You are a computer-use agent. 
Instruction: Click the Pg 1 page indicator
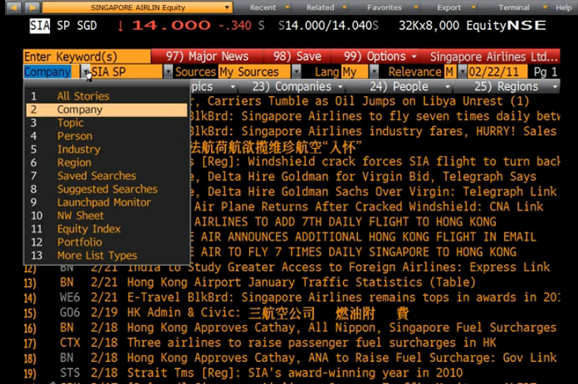coord(546,71)
